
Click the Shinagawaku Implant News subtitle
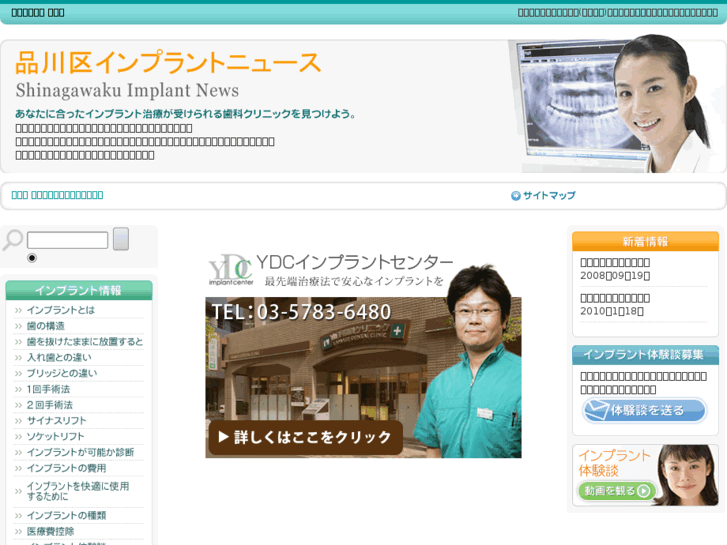click(x=127, y=90)
